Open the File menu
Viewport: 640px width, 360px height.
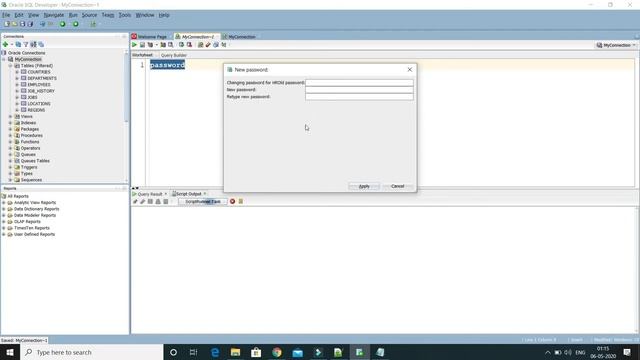(6, 15)
